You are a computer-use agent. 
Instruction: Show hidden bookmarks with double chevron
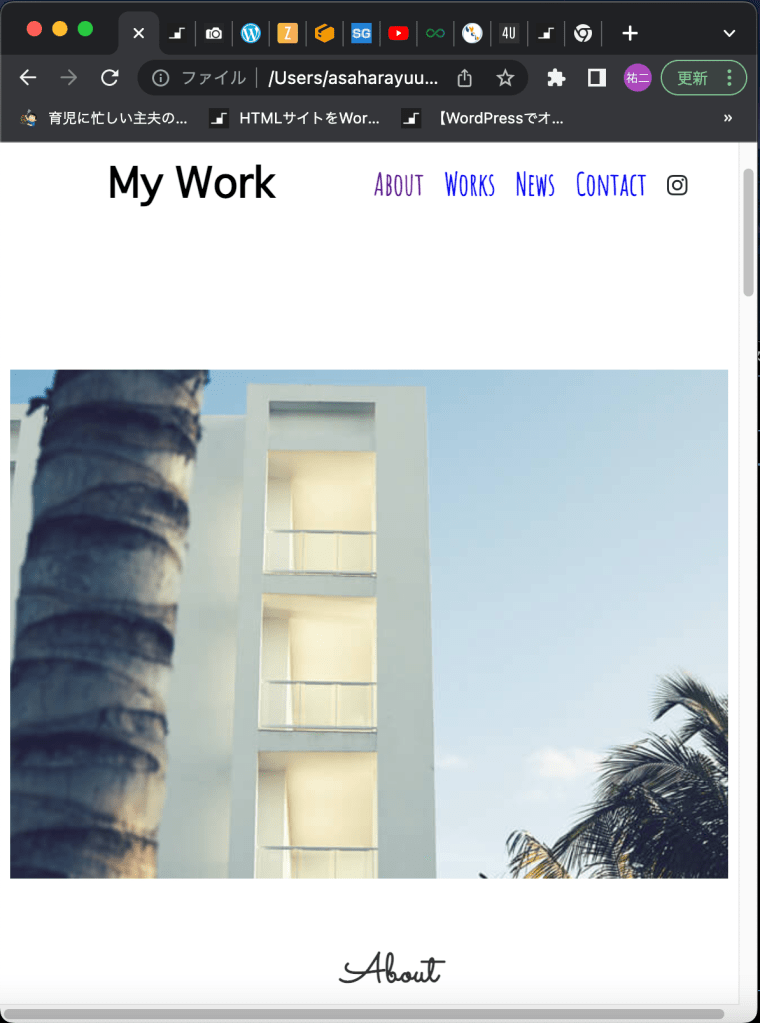728,118
